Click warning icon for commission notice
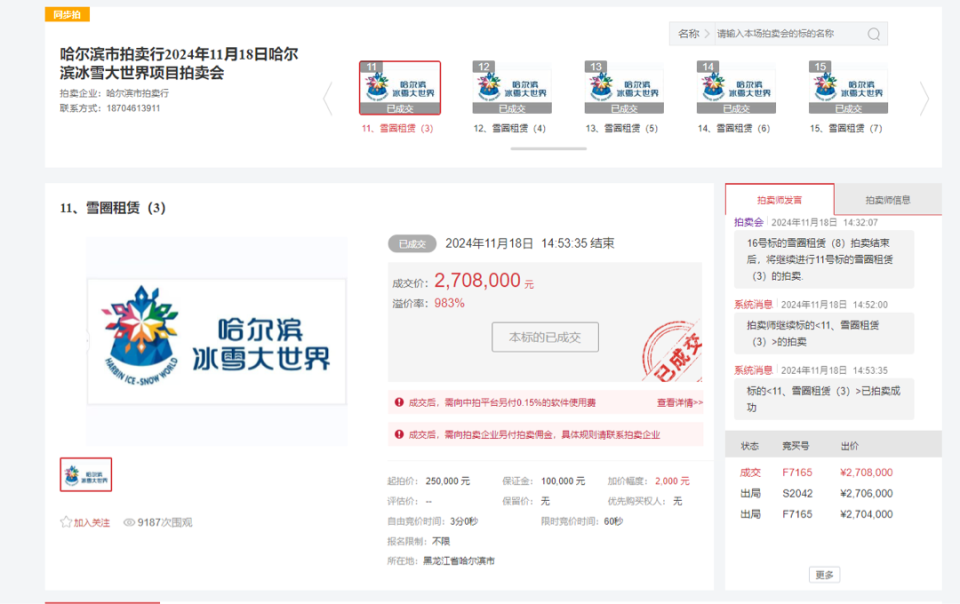Image resolution: width=960 pixels, height=604 pixels. pyautogui.click(x=399, y=434)
